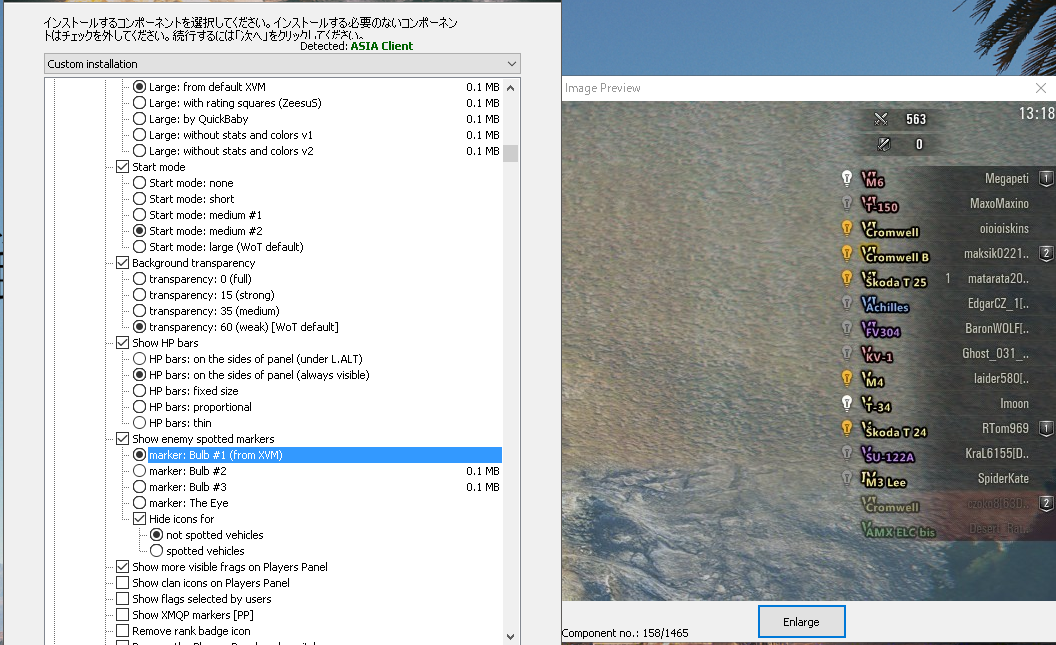Select 'not spotted vehicles' radio option

(156, 535)
